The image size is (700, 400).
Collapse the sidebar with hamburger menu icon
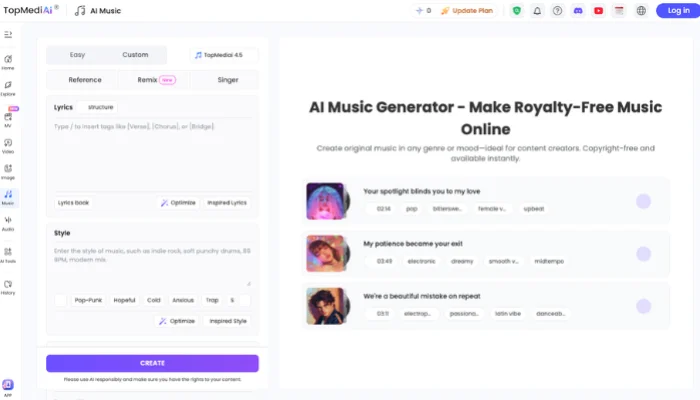(x=8, y=35)
